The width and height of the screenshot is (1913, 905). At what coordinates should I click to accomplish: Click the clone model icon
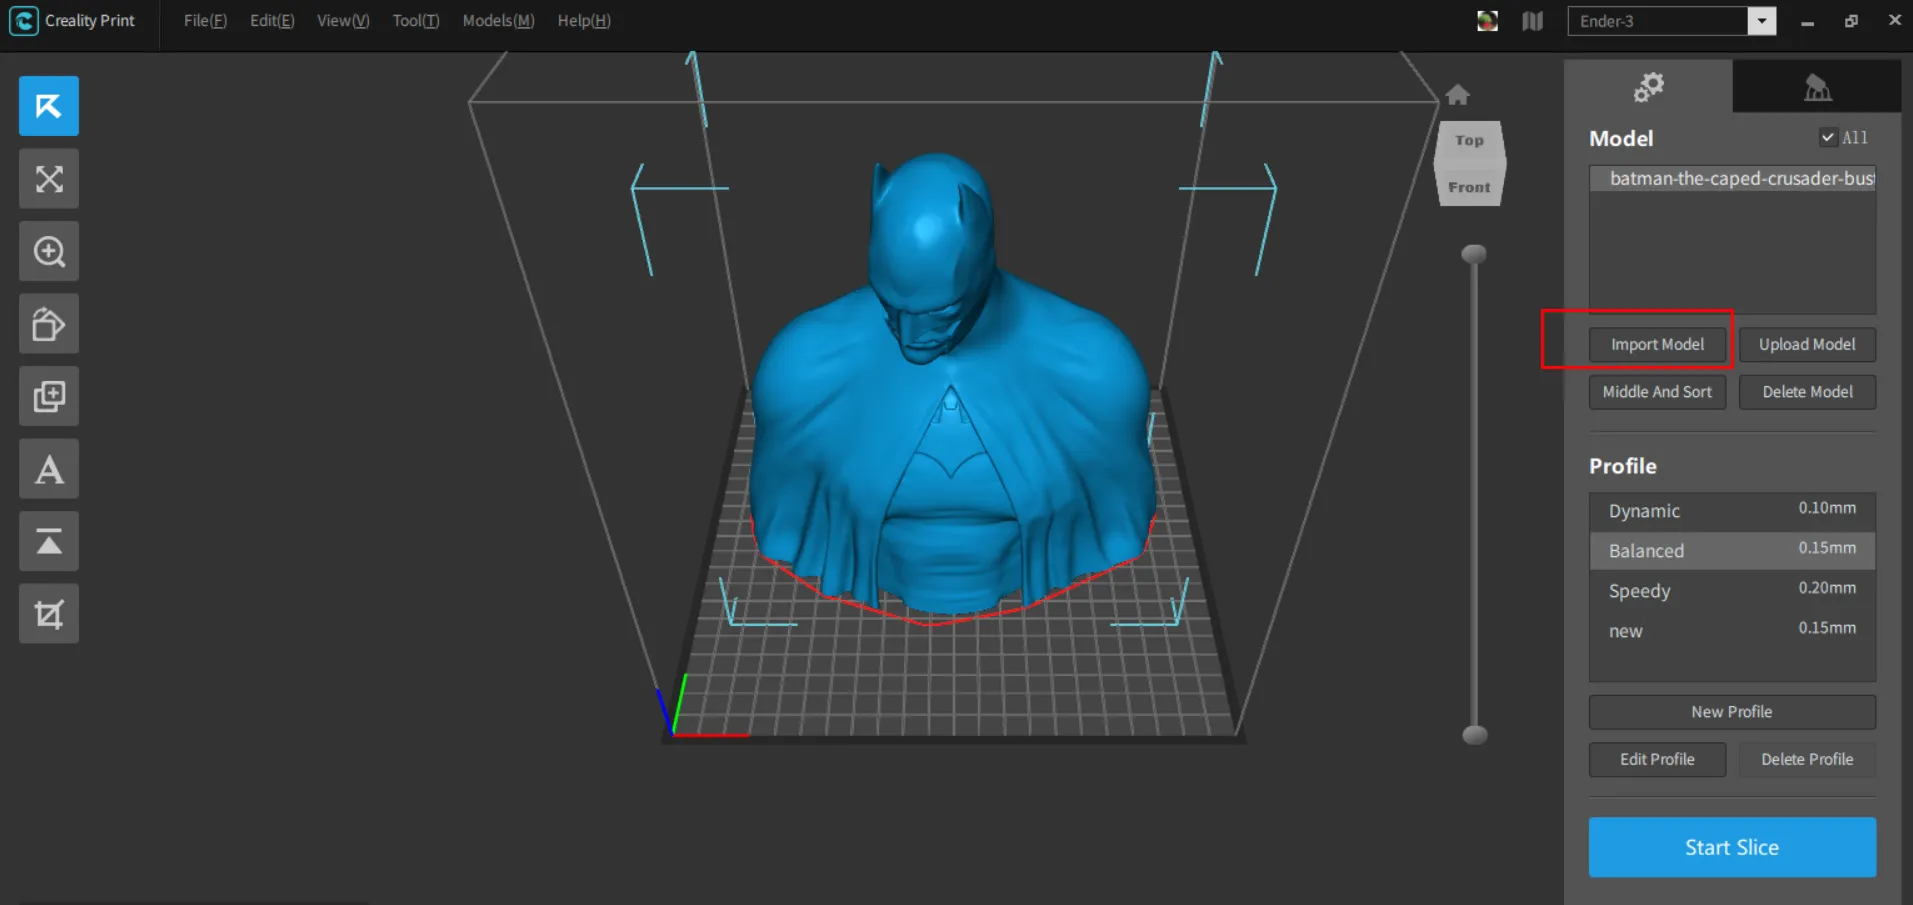tap(48, 397)
